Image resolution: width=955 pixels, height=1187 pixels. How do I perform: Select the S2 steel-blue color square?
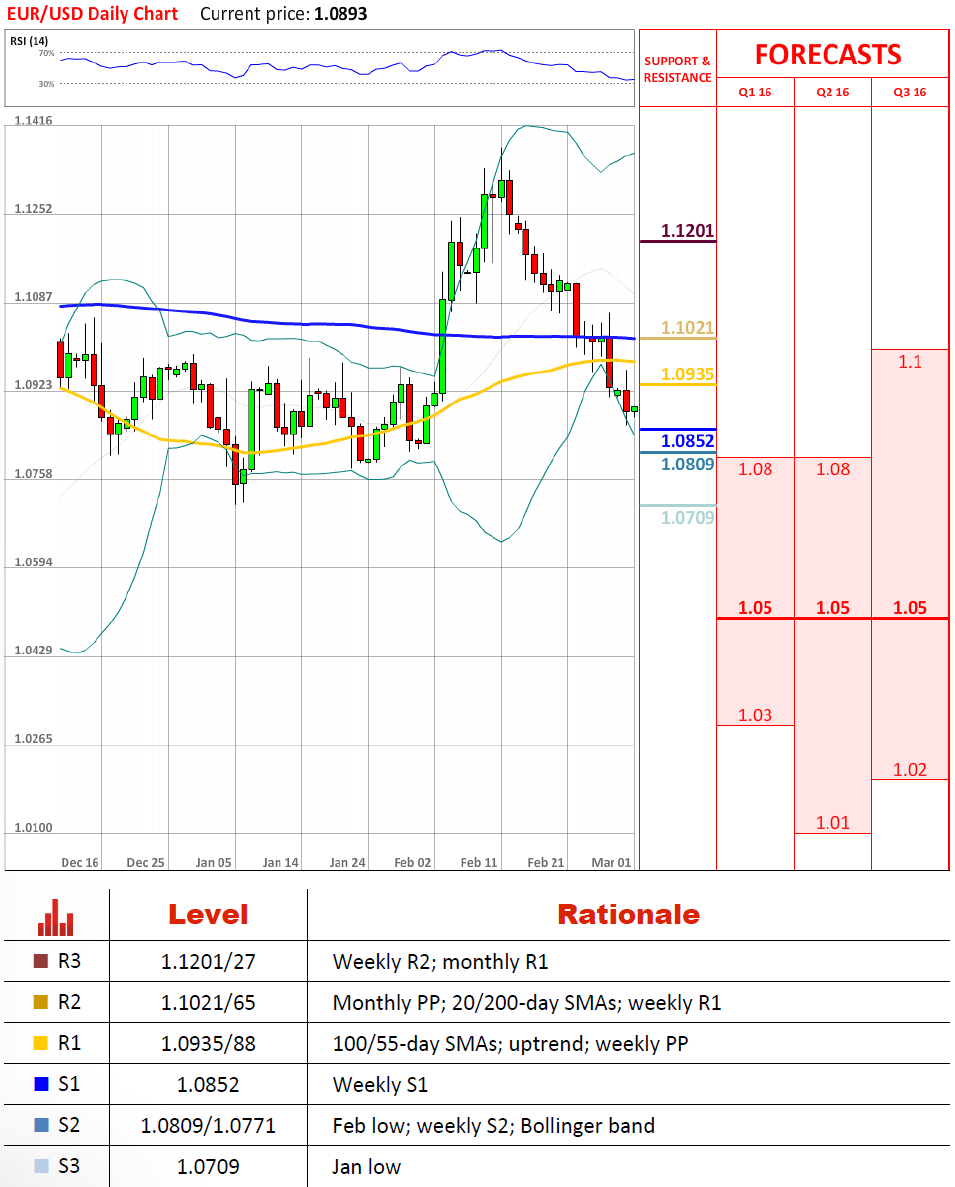pyautogui.click(x=41, y=1124)
